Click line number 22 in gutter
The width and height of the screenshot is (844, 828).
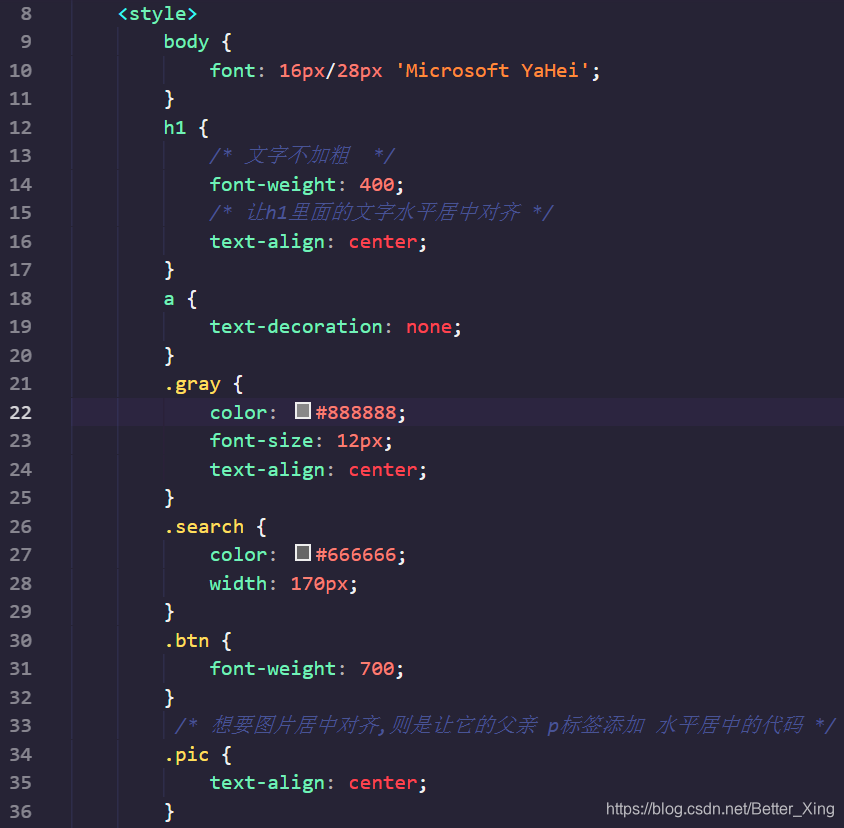(x=21, y=412)
